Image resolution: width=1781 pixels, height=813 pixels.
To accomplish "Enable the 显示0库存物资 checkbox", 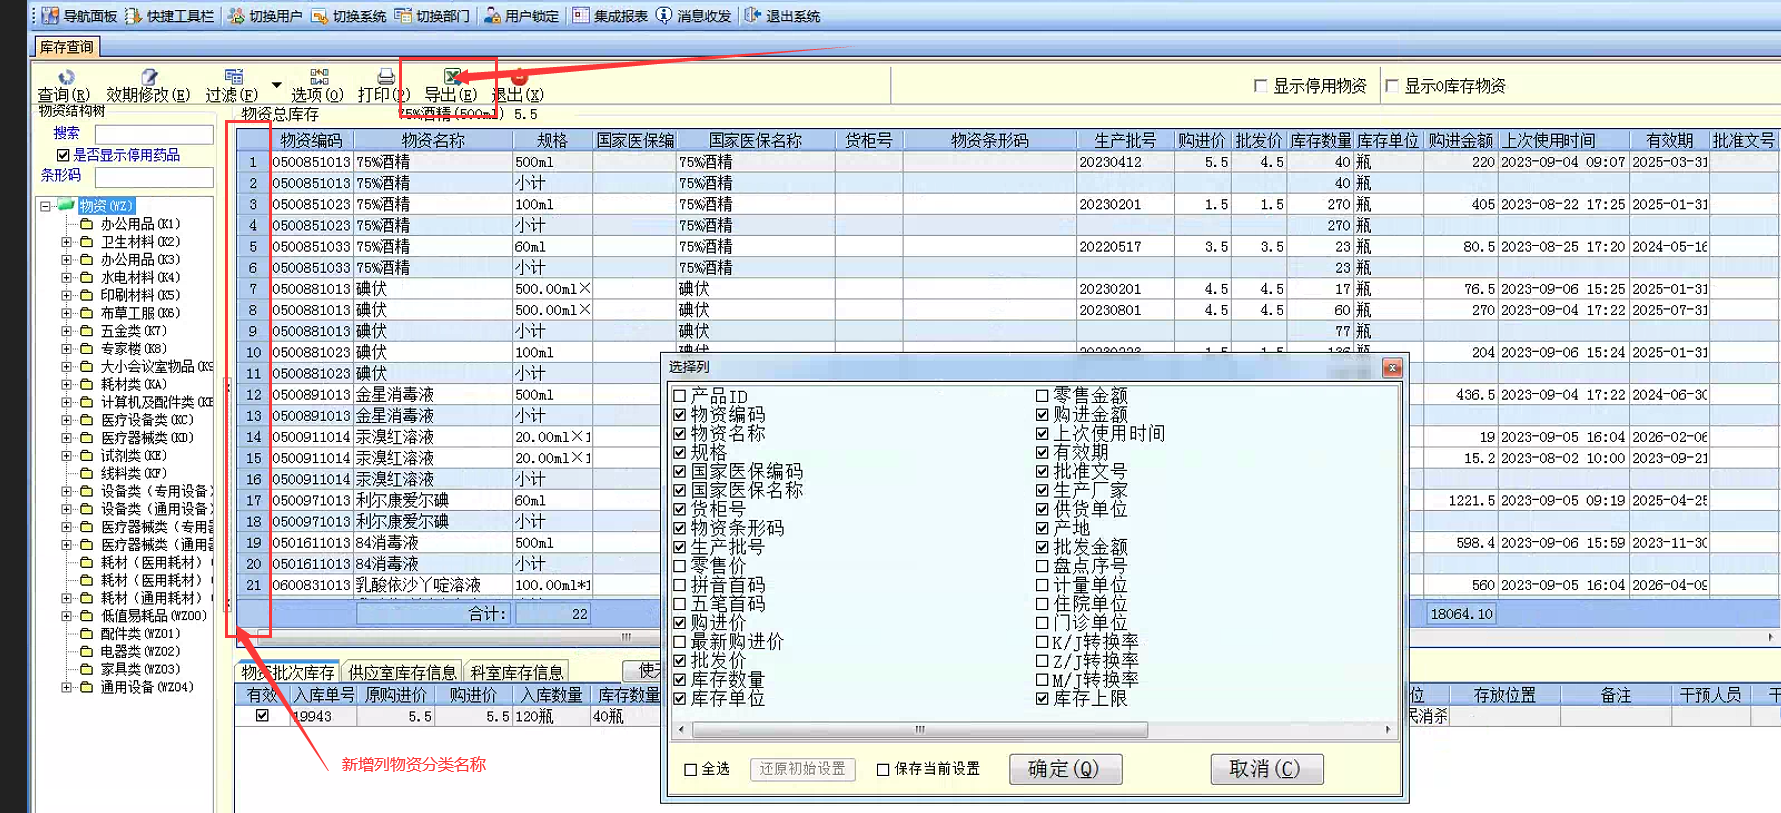I will coord(1392,86).
